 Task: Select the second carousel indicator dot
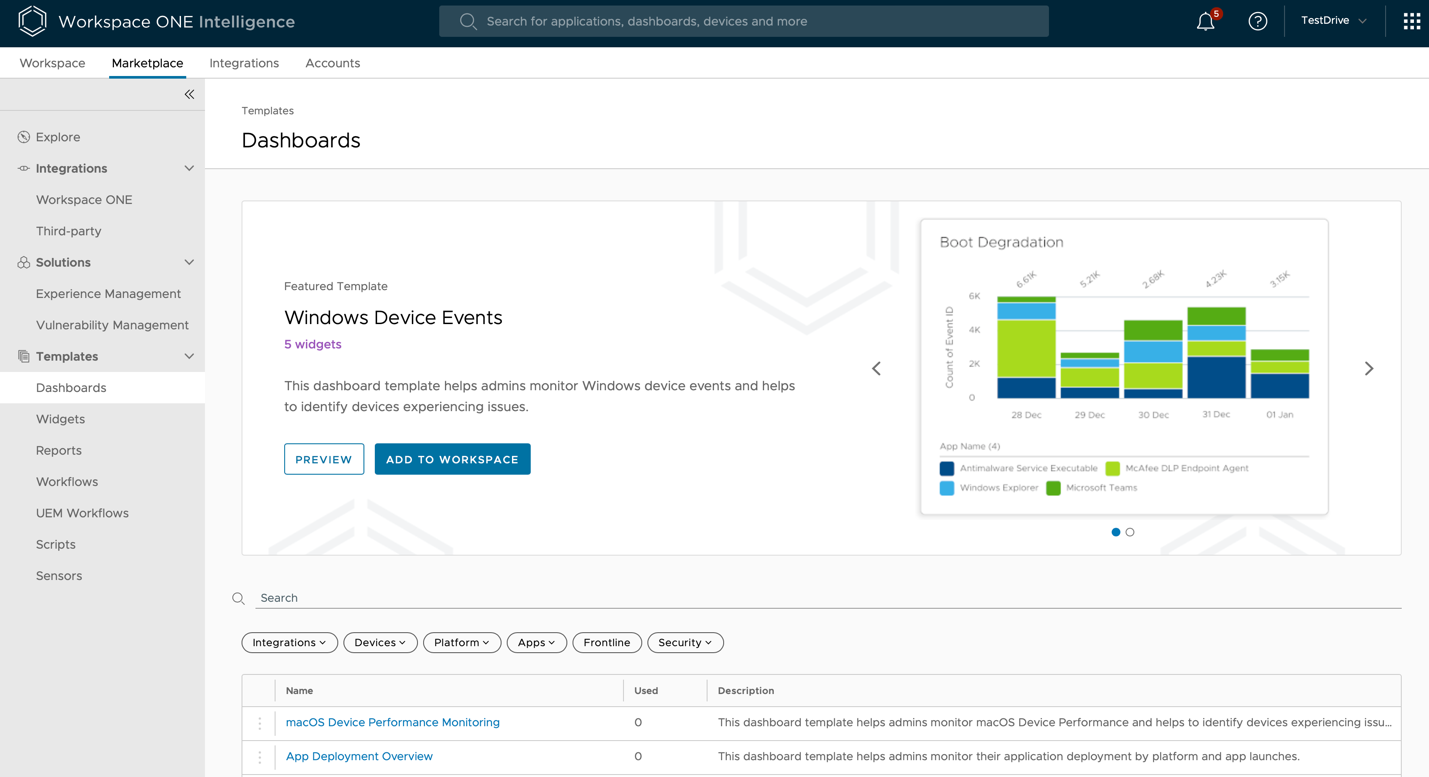[x=1130, y=532]
